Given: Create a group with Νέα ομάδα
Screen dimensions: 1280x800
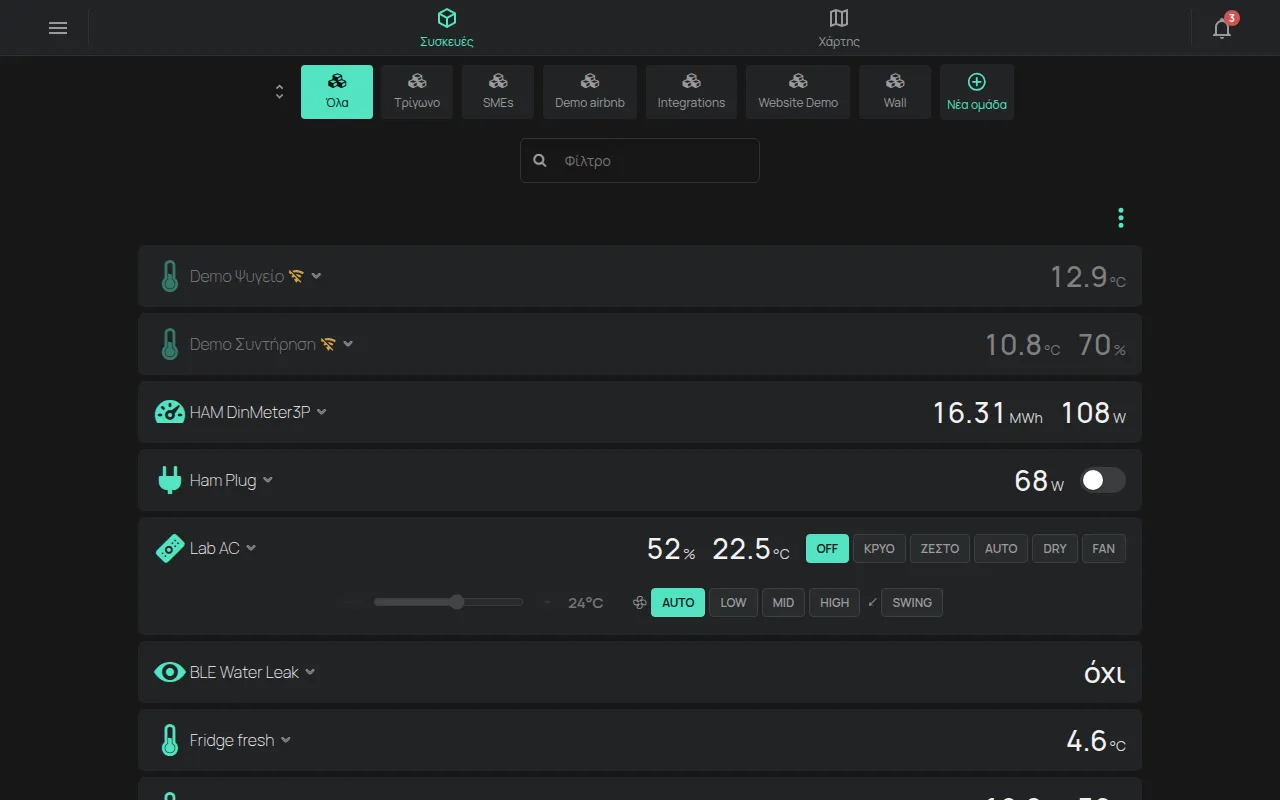Looking at the screenshot, I should [977, 92].
